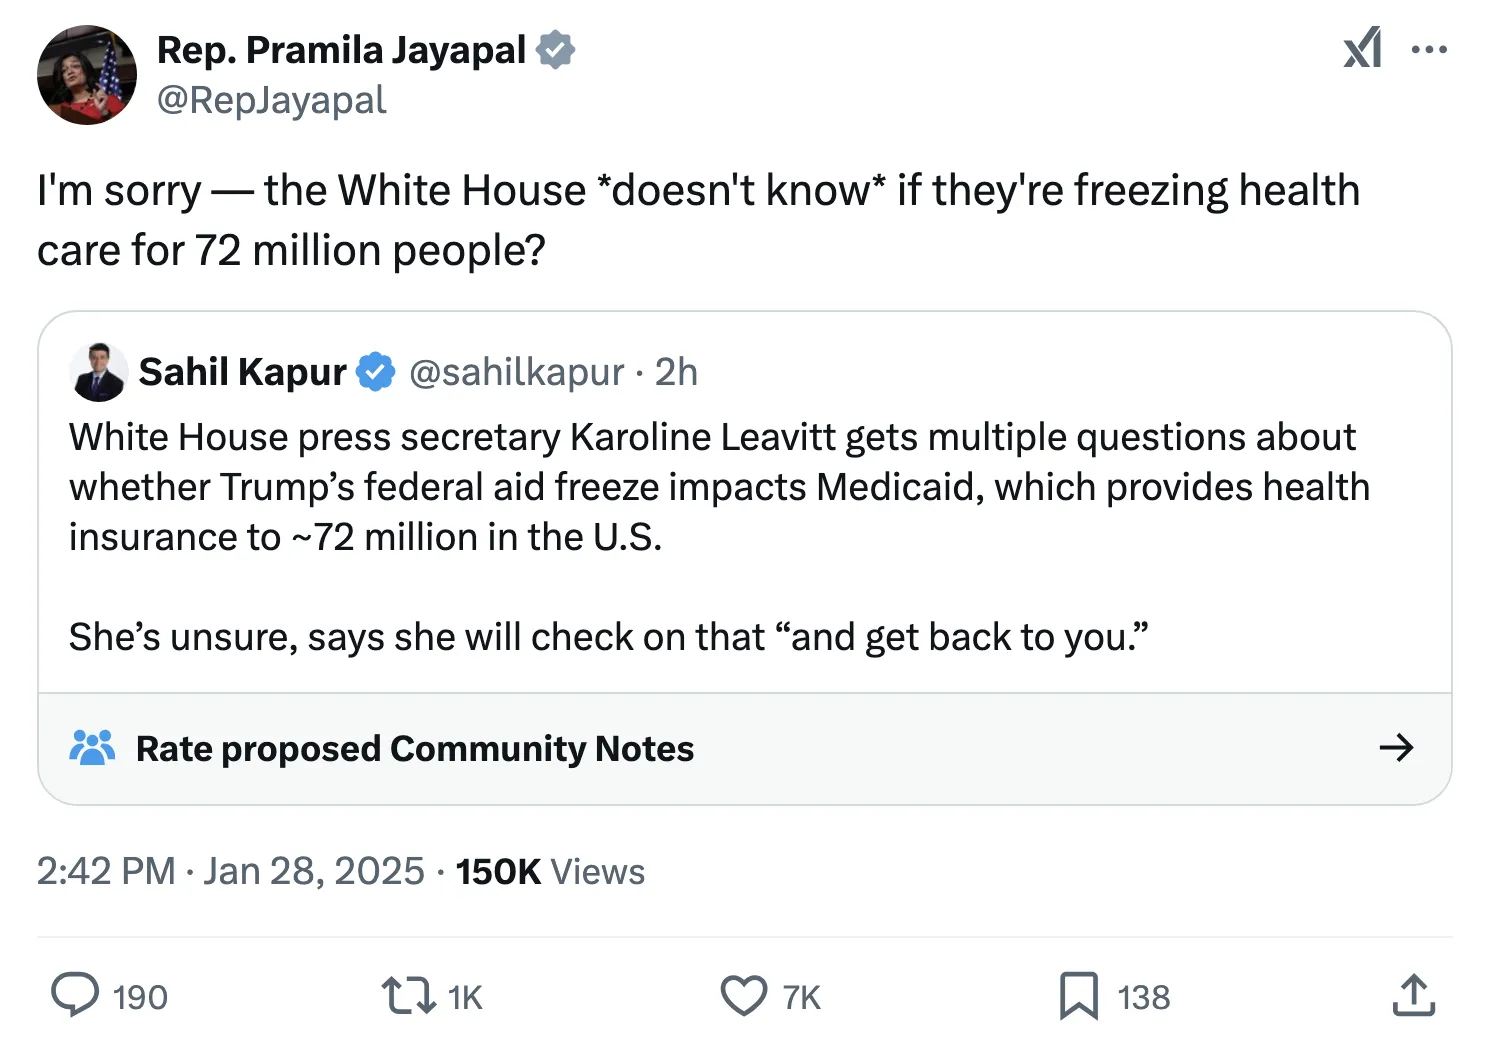Visit the @RepJayapal handle link

(271, 100)
